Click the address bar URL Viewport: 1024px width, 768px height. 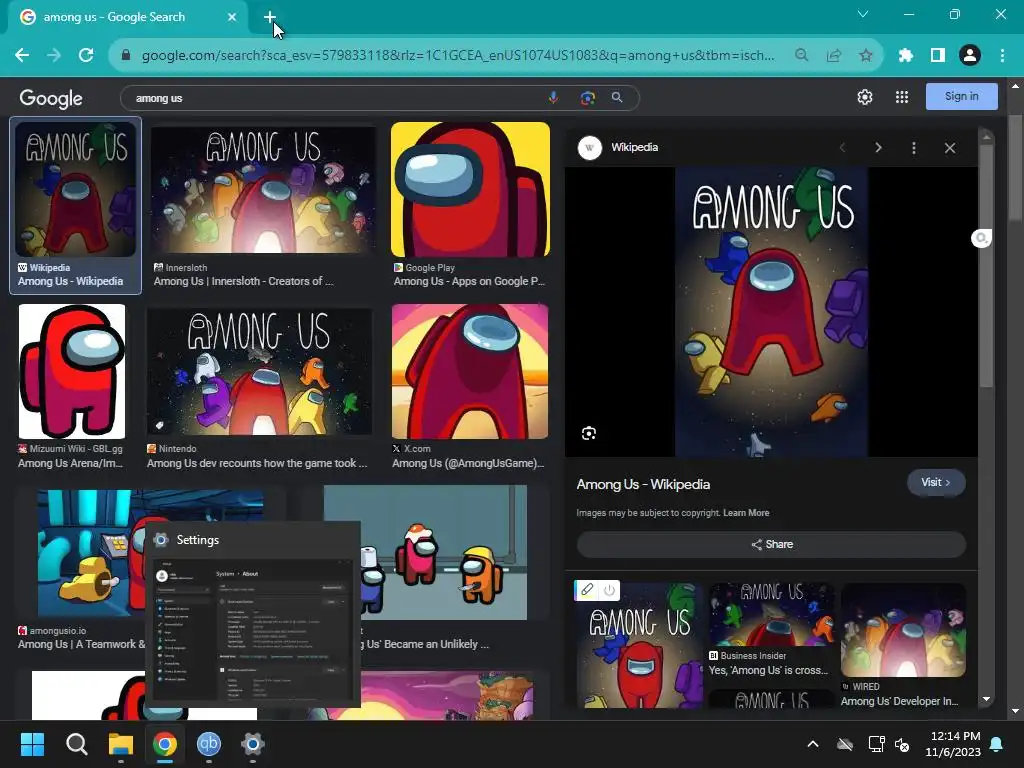(x=458, y=56)
